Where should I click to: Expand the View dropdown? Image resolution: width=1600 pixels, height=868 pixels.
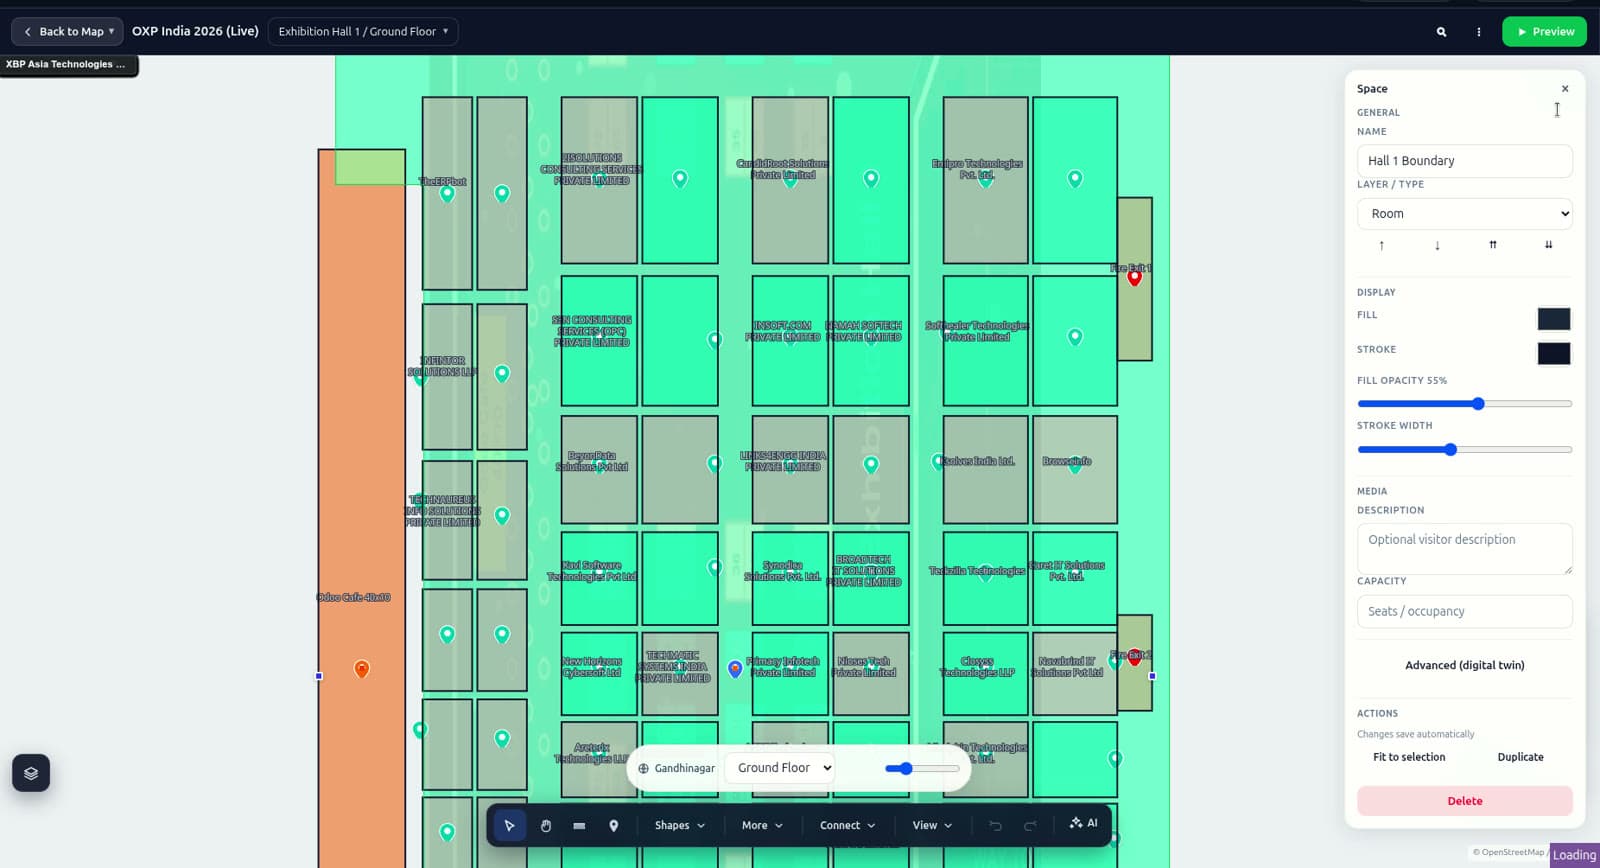tap(932, 825)
